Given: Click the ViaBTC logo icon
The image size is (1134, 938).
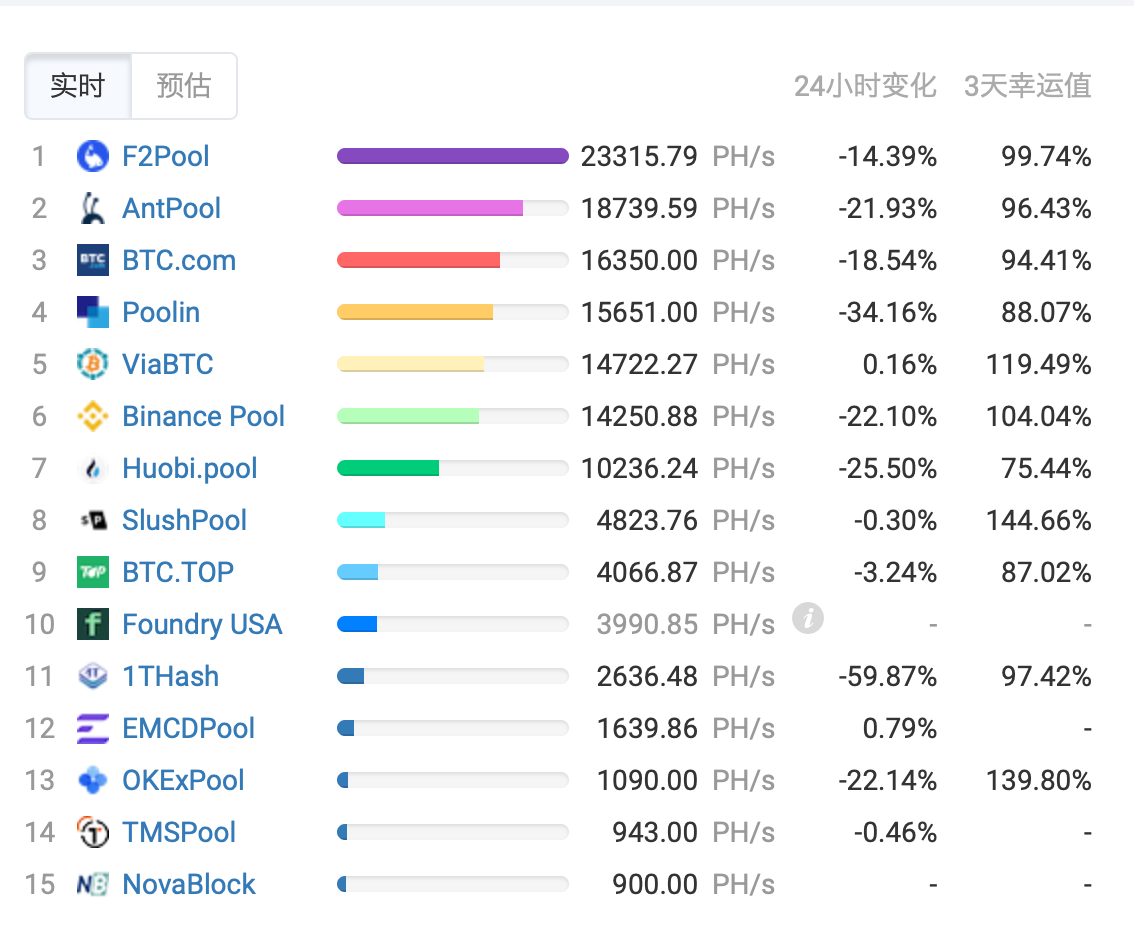Looking at the screenshot, I should pos(93,364).
